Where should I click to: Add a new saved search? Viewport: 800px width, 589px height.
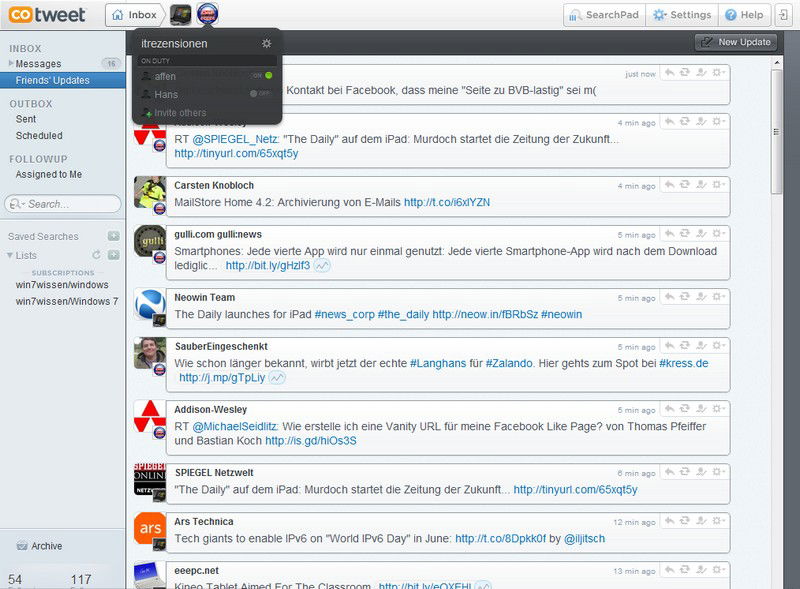[x=113, y=236]
